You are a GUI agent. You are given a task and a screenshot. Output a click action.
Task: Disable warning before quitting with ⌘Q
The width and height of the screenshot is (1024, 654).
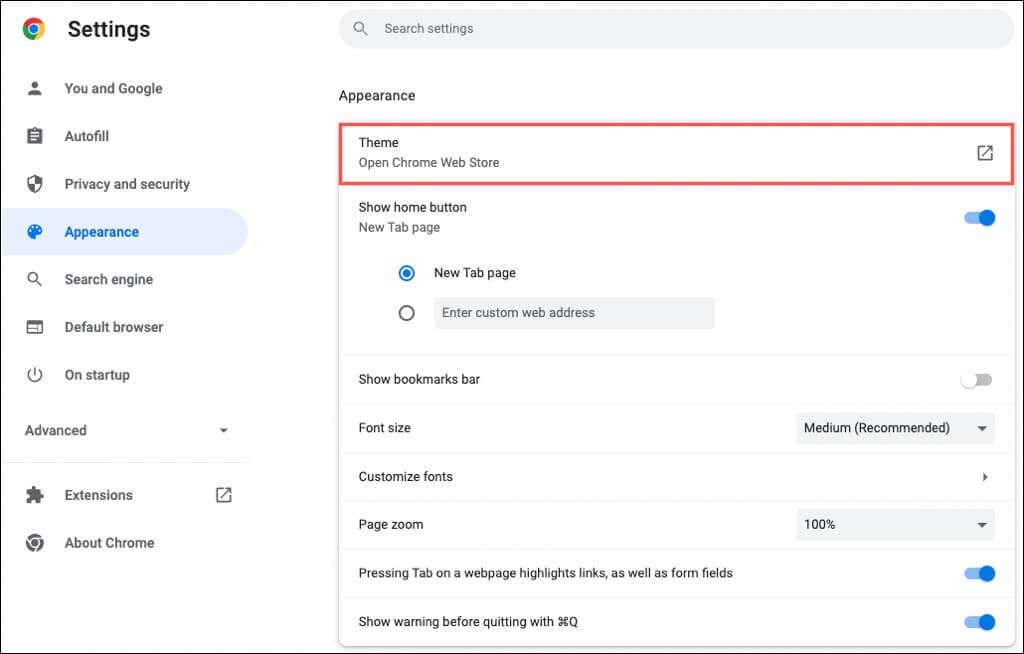978,622
